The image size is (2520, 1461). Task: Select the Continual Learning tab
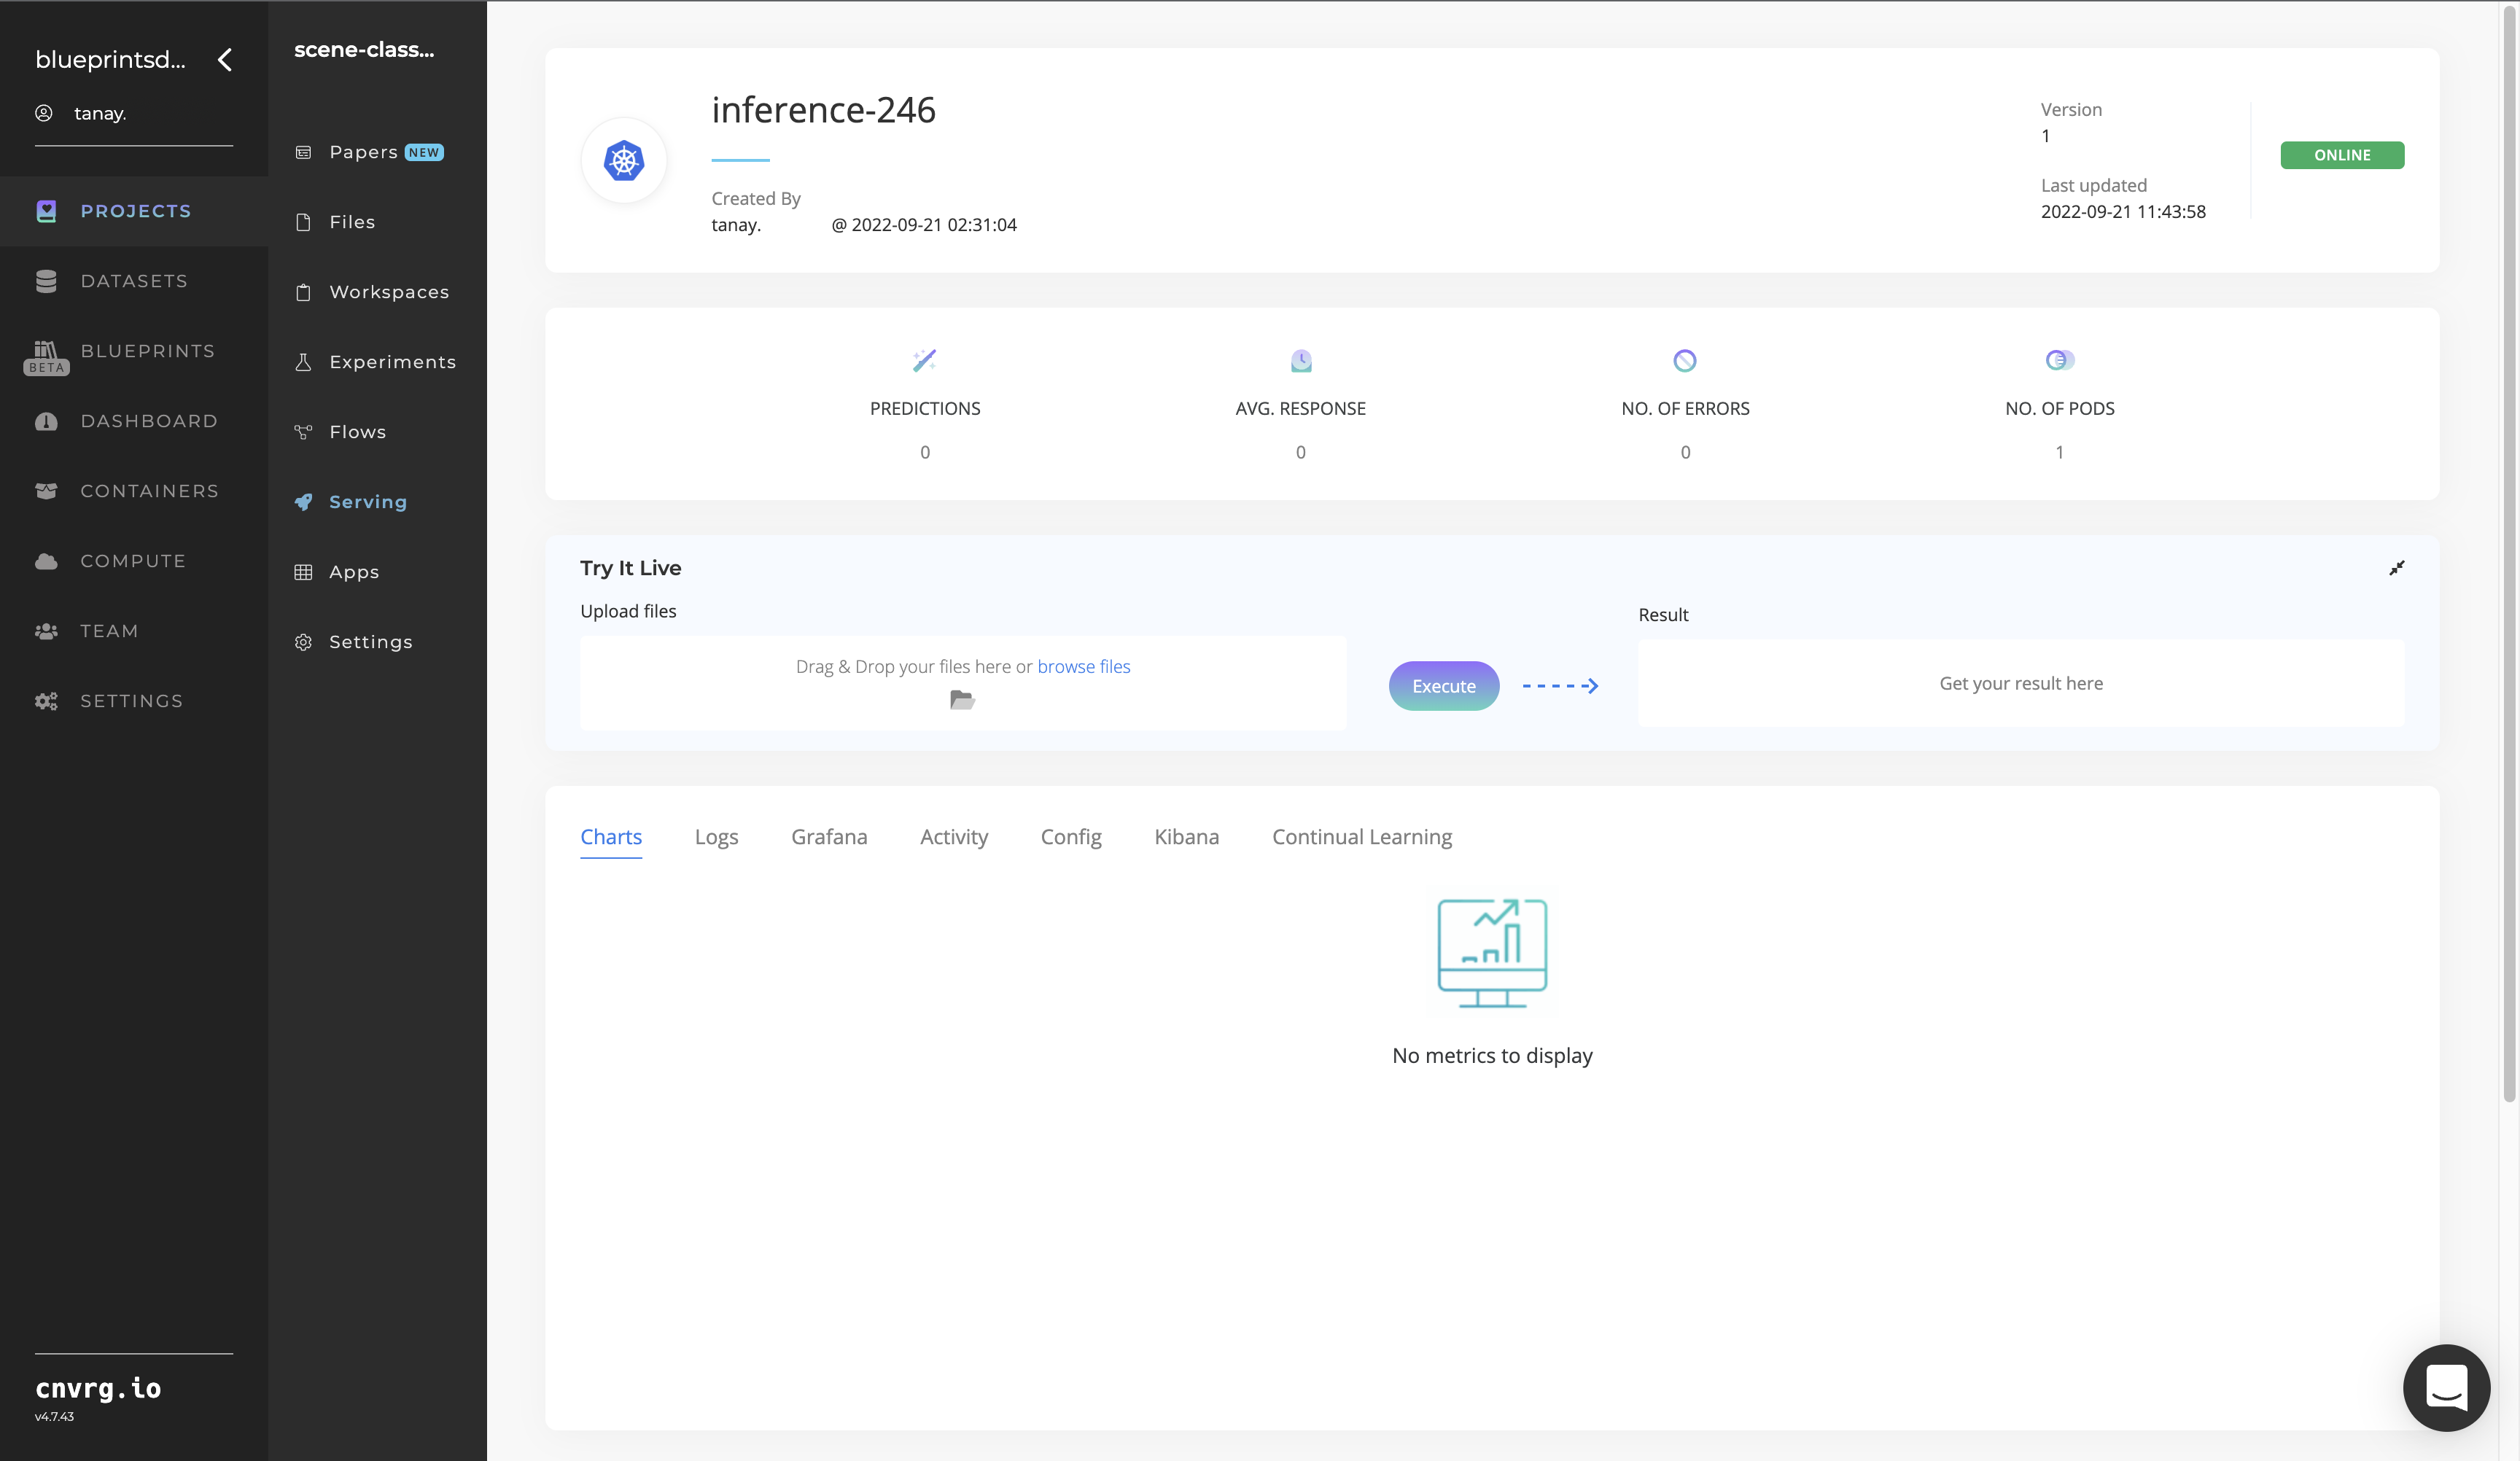(1362, 837)
